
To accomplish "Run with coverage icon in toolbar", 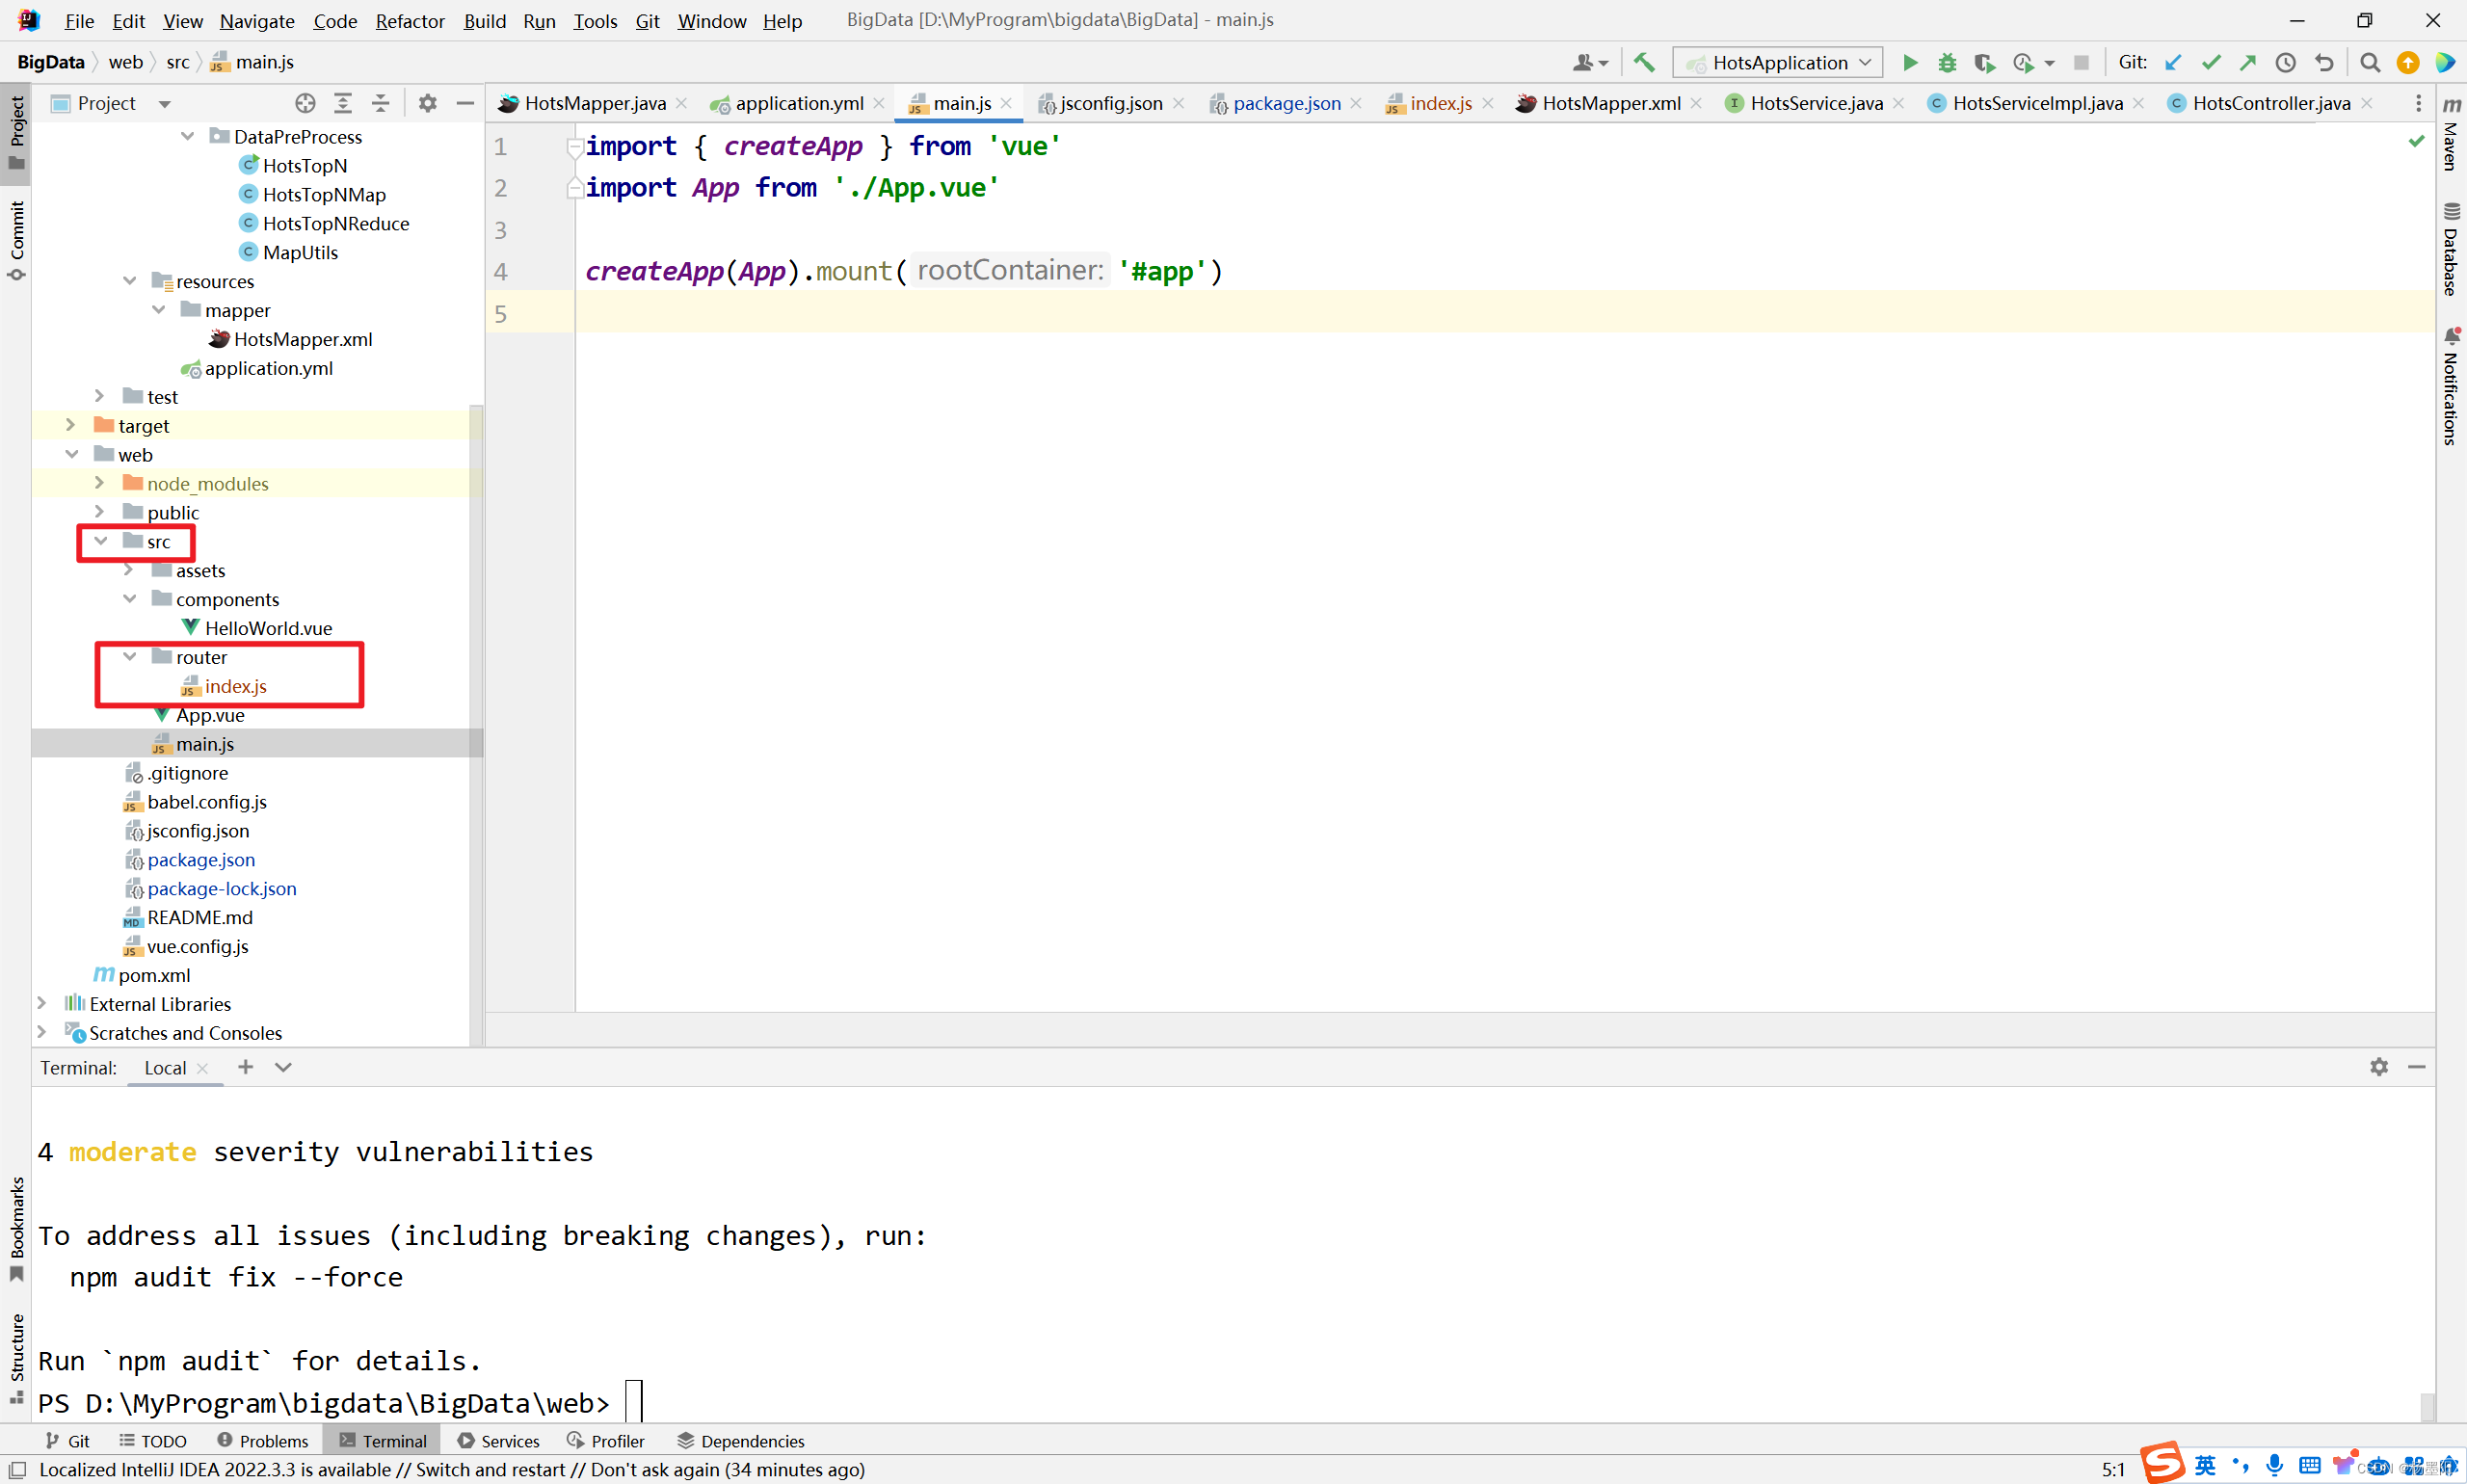I will (x=1984, y=62).
